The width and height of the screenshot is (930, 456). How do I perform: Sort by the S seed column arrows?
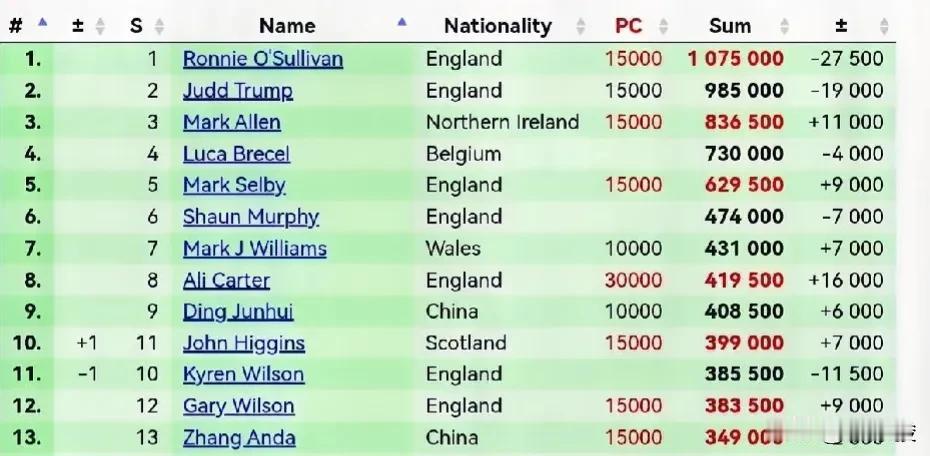(158, 26)
